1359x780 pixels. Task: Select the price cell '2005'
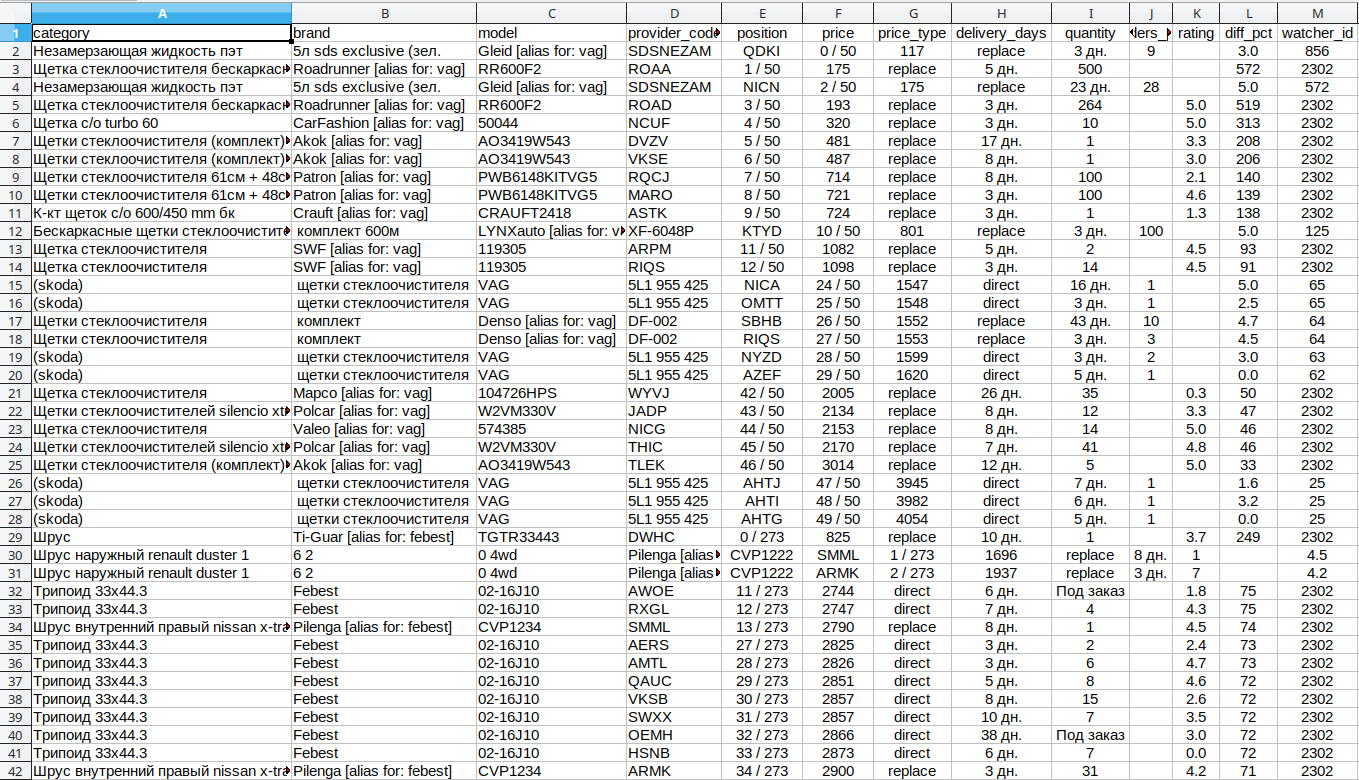pos(838,393)
